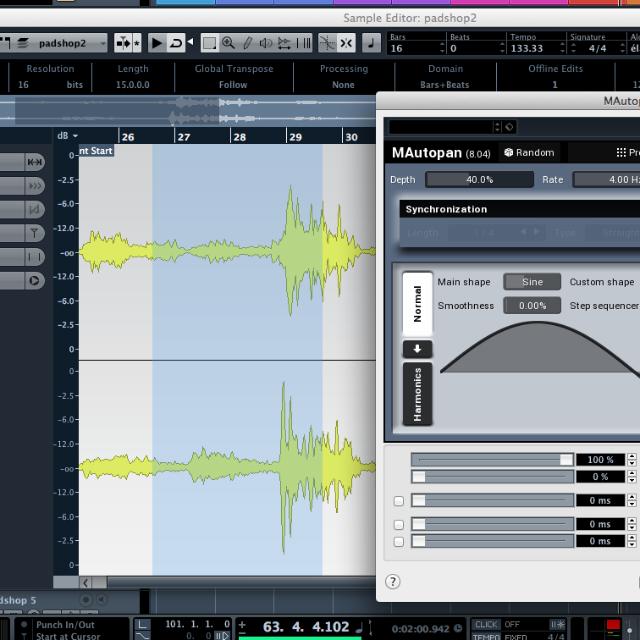The image size is (640, 640).
Task: Select the range selection tool
Action: tap(209, 43)
